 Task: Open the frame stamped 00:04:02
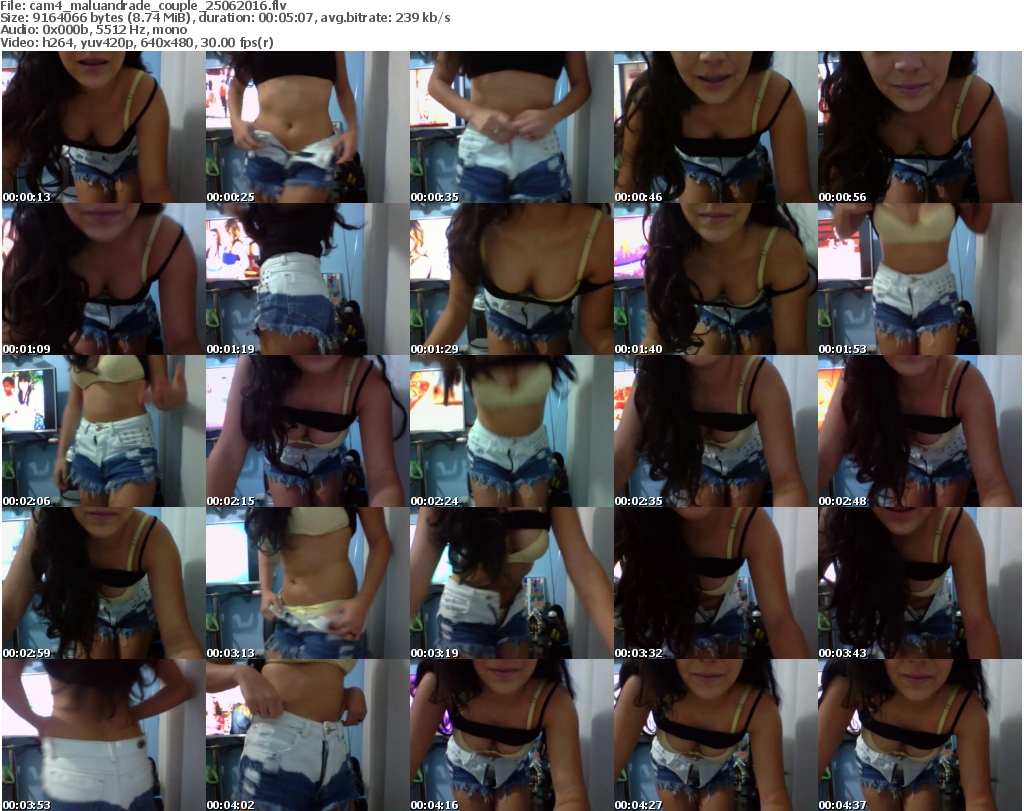pyautogui.click(x=308, y=735)
